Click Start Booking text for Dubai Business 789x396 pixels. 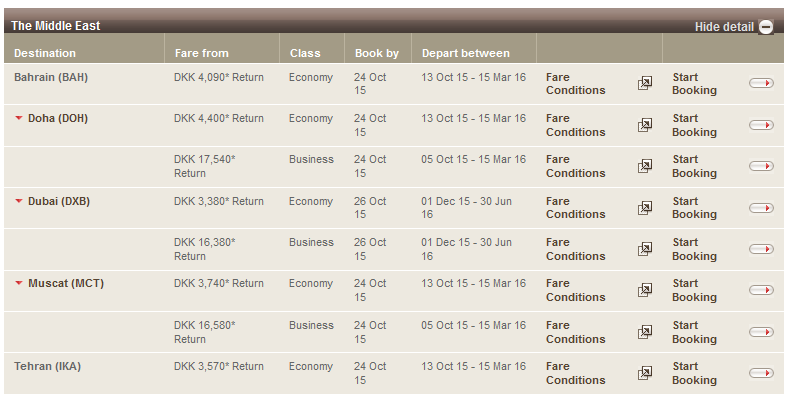coord(694,249)
